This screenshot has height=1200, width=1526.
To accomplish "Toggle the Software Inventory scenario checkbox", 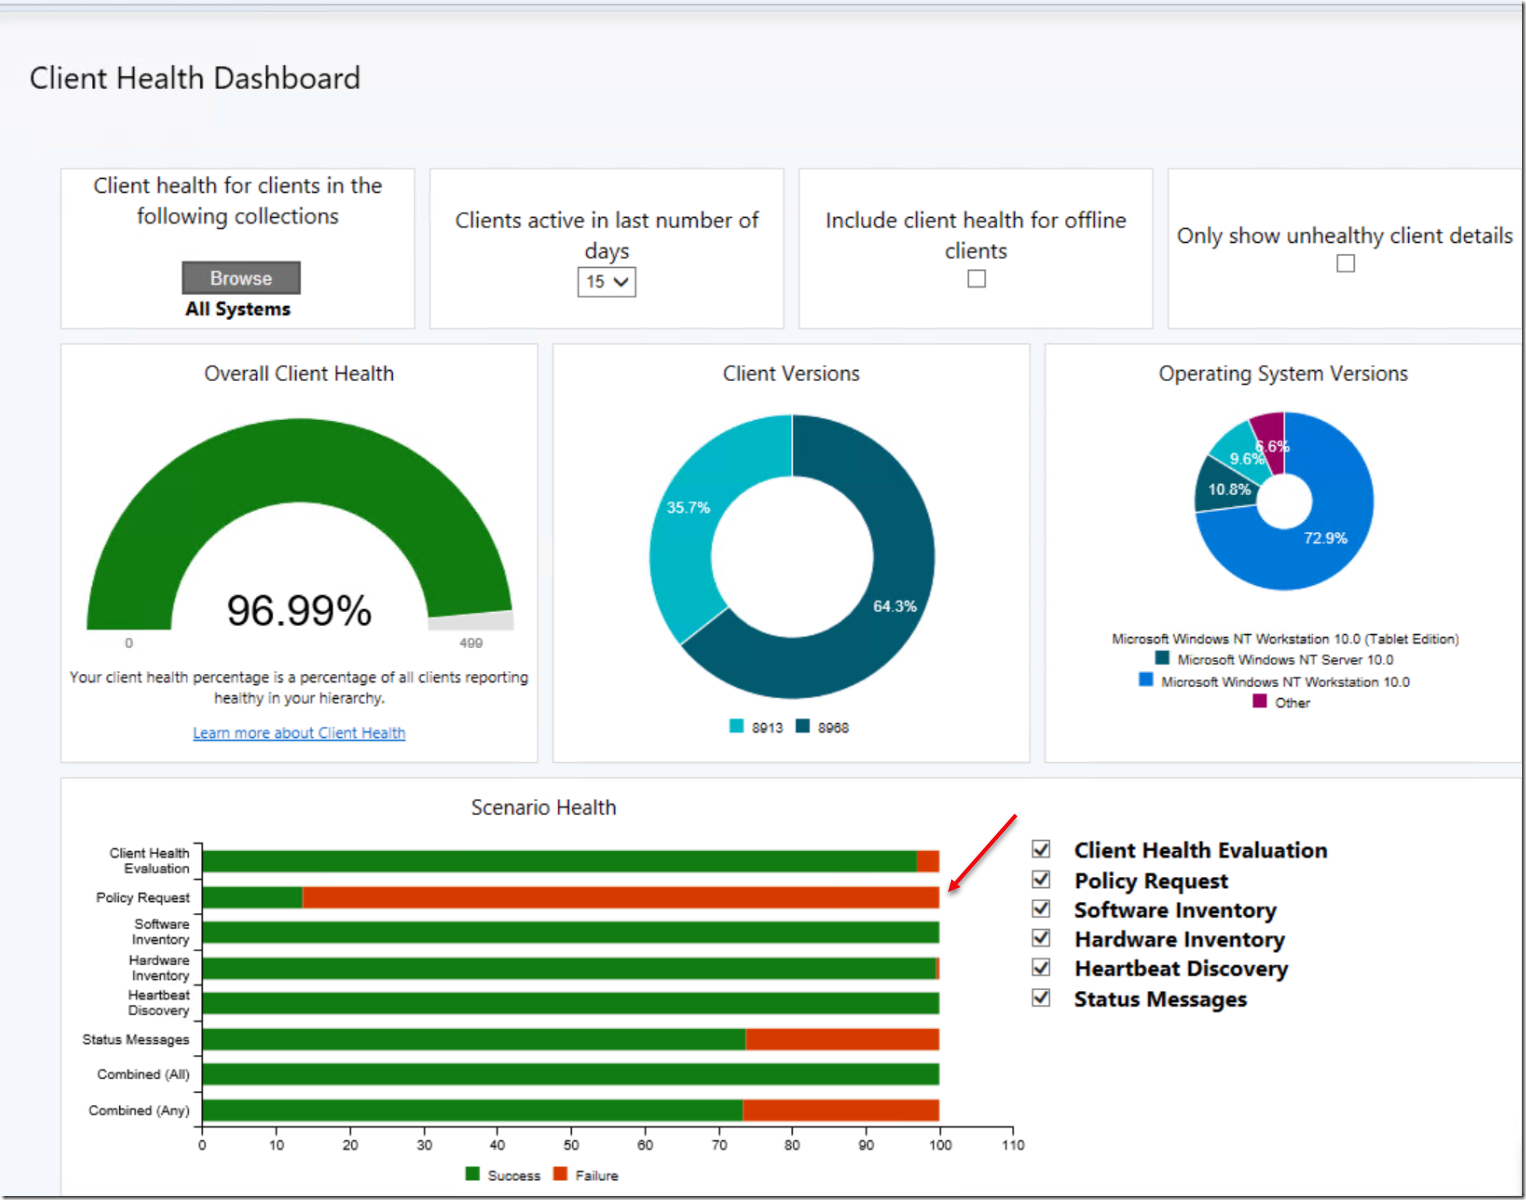I will point(1041,909).
